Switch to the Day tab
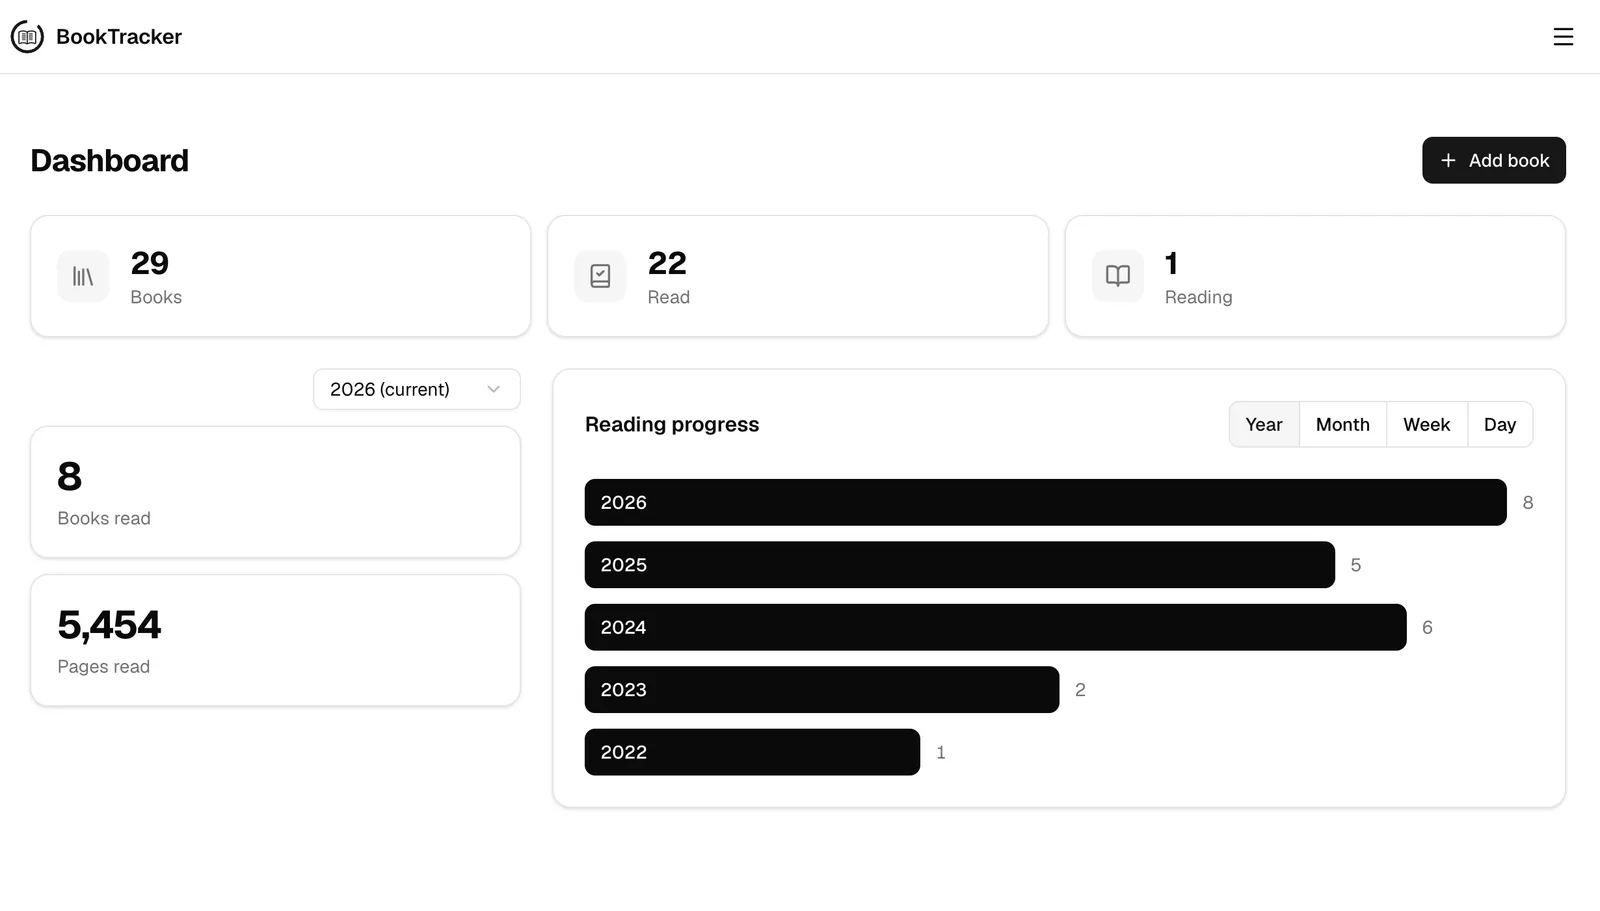 tap(1499, 424)
